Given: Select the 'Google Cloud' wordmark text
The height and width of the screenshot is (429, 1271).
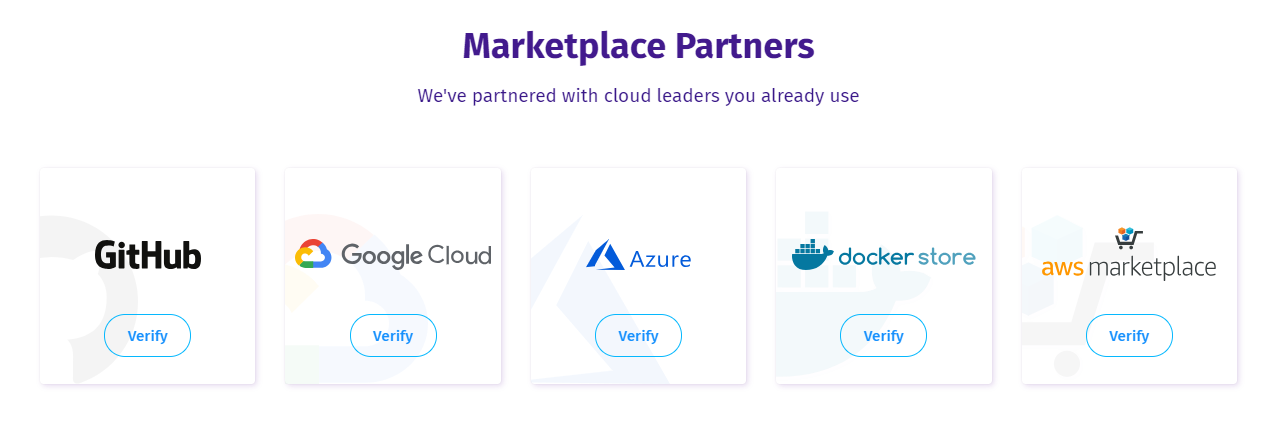Looking at the screenshot, I should point(416,255).
